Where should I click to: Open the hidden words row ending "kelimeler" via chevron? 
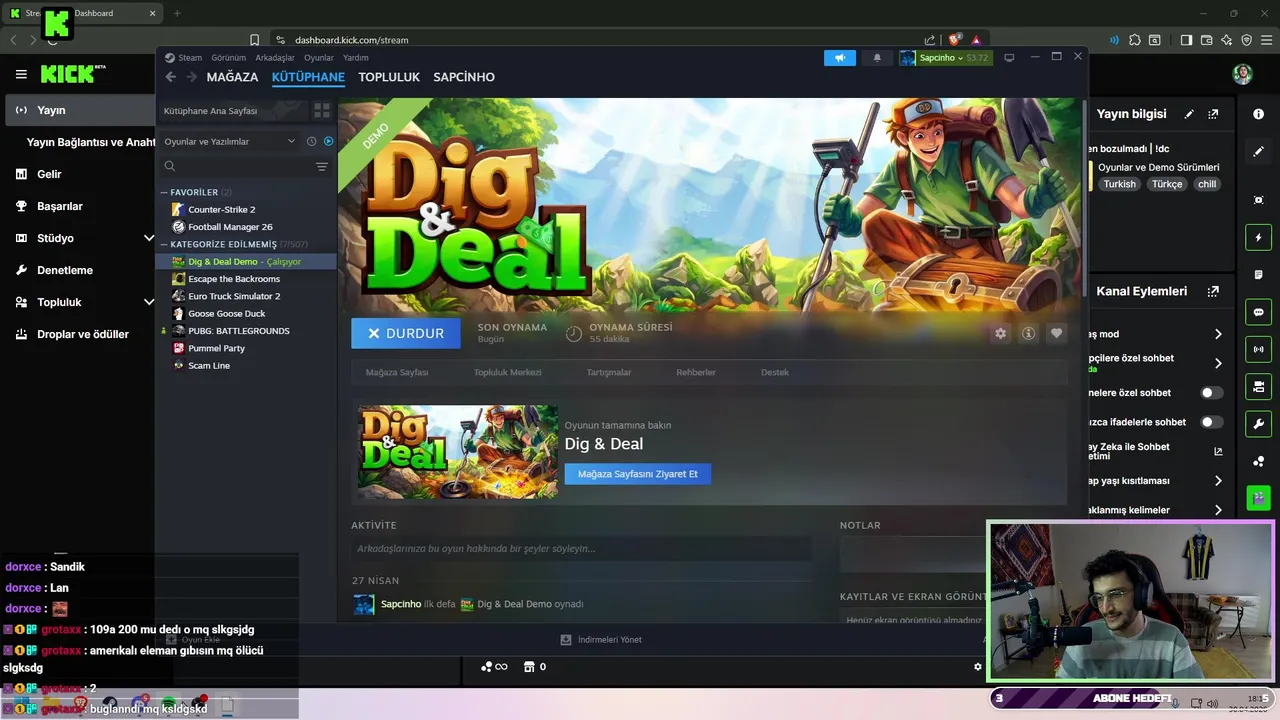point(1218,510)
